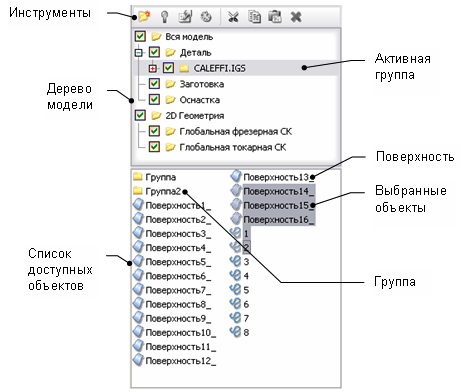Click curve icon next to item 6
The width and height of the screenshot is (461, 392).
pyautogui.click(x=235, y=304)
